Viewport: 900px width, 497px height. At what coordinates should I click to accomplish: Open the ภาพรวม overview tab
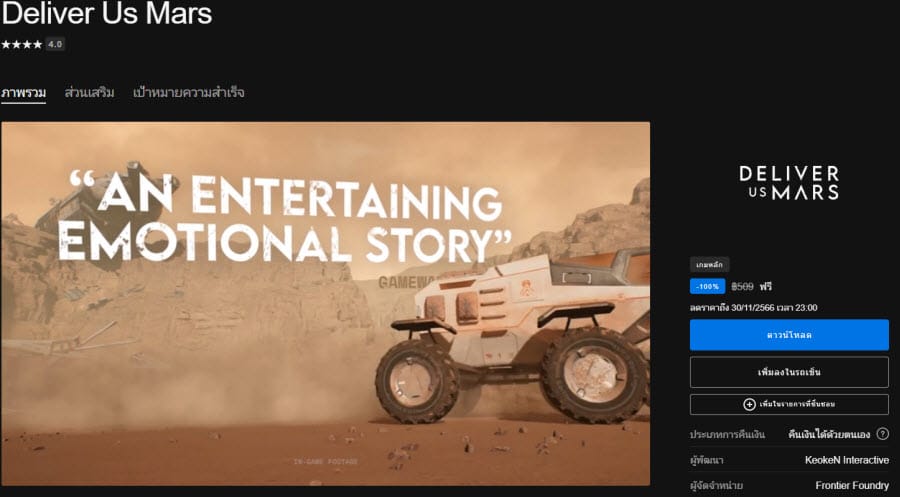[x=24, y=92]
